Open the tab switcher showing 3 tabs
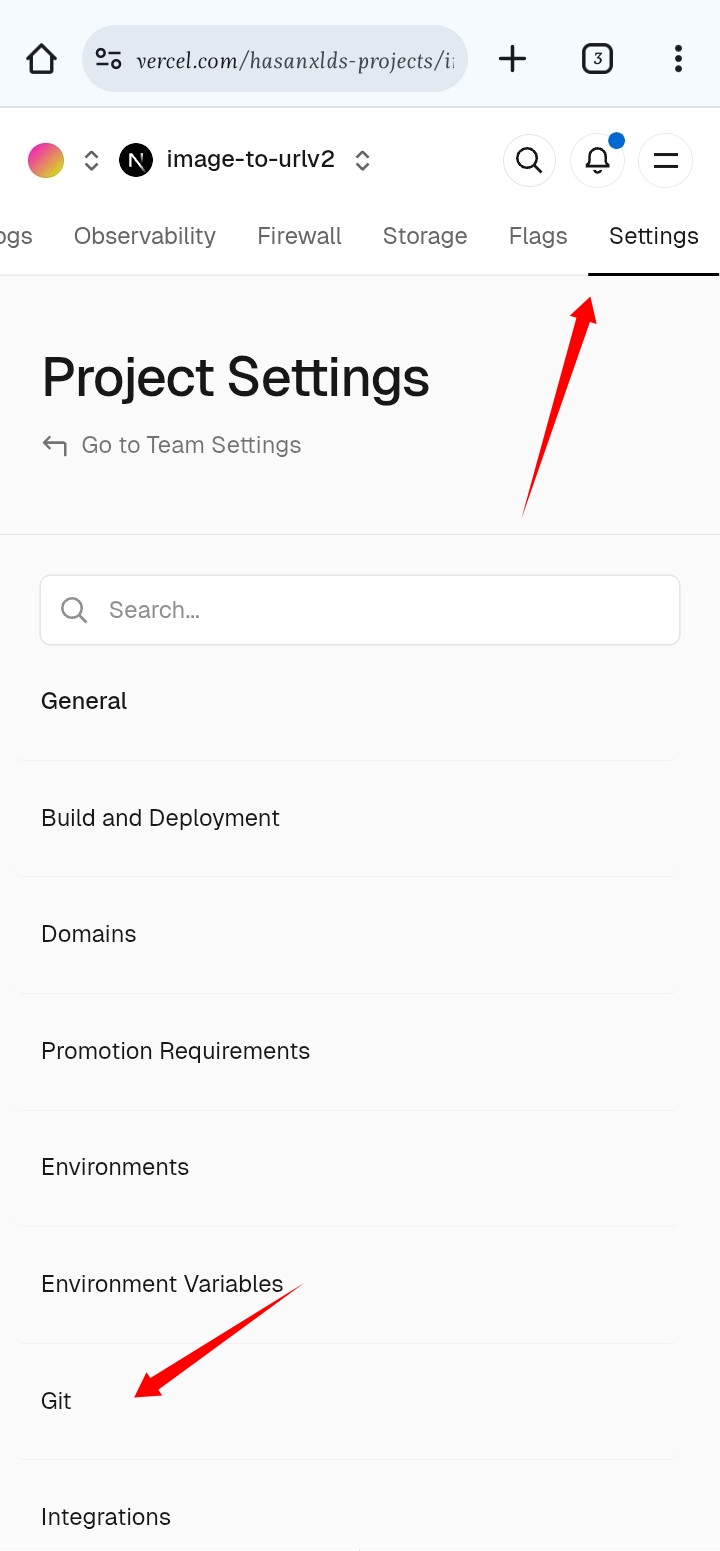 (597, 59)
